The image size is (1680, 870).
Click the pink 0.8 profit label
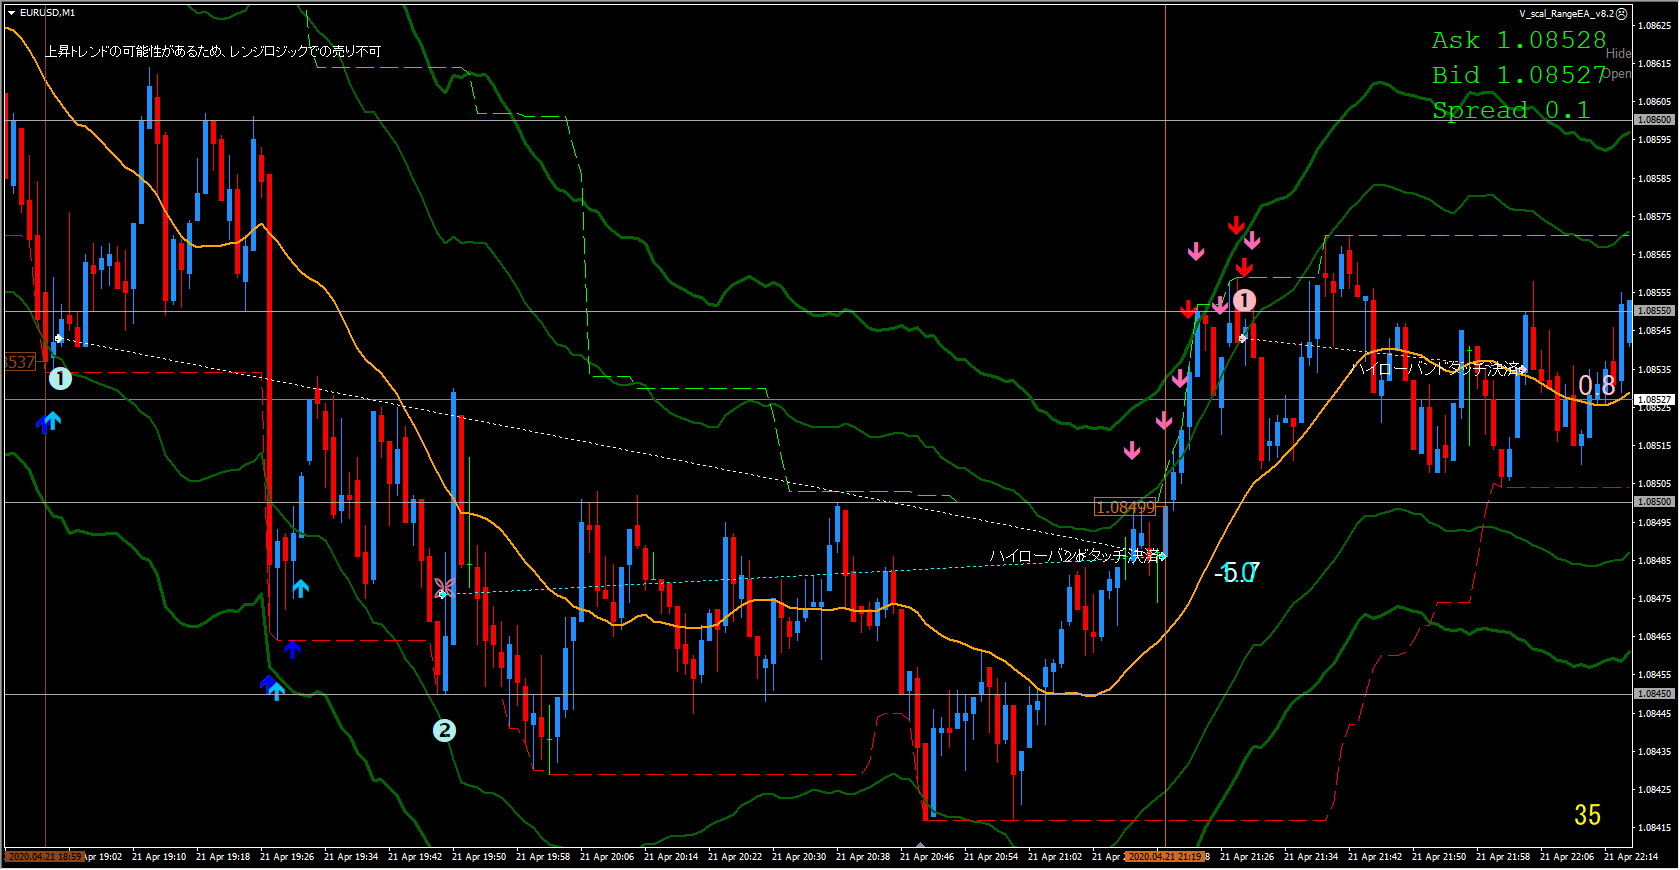tap(1596, 385)
